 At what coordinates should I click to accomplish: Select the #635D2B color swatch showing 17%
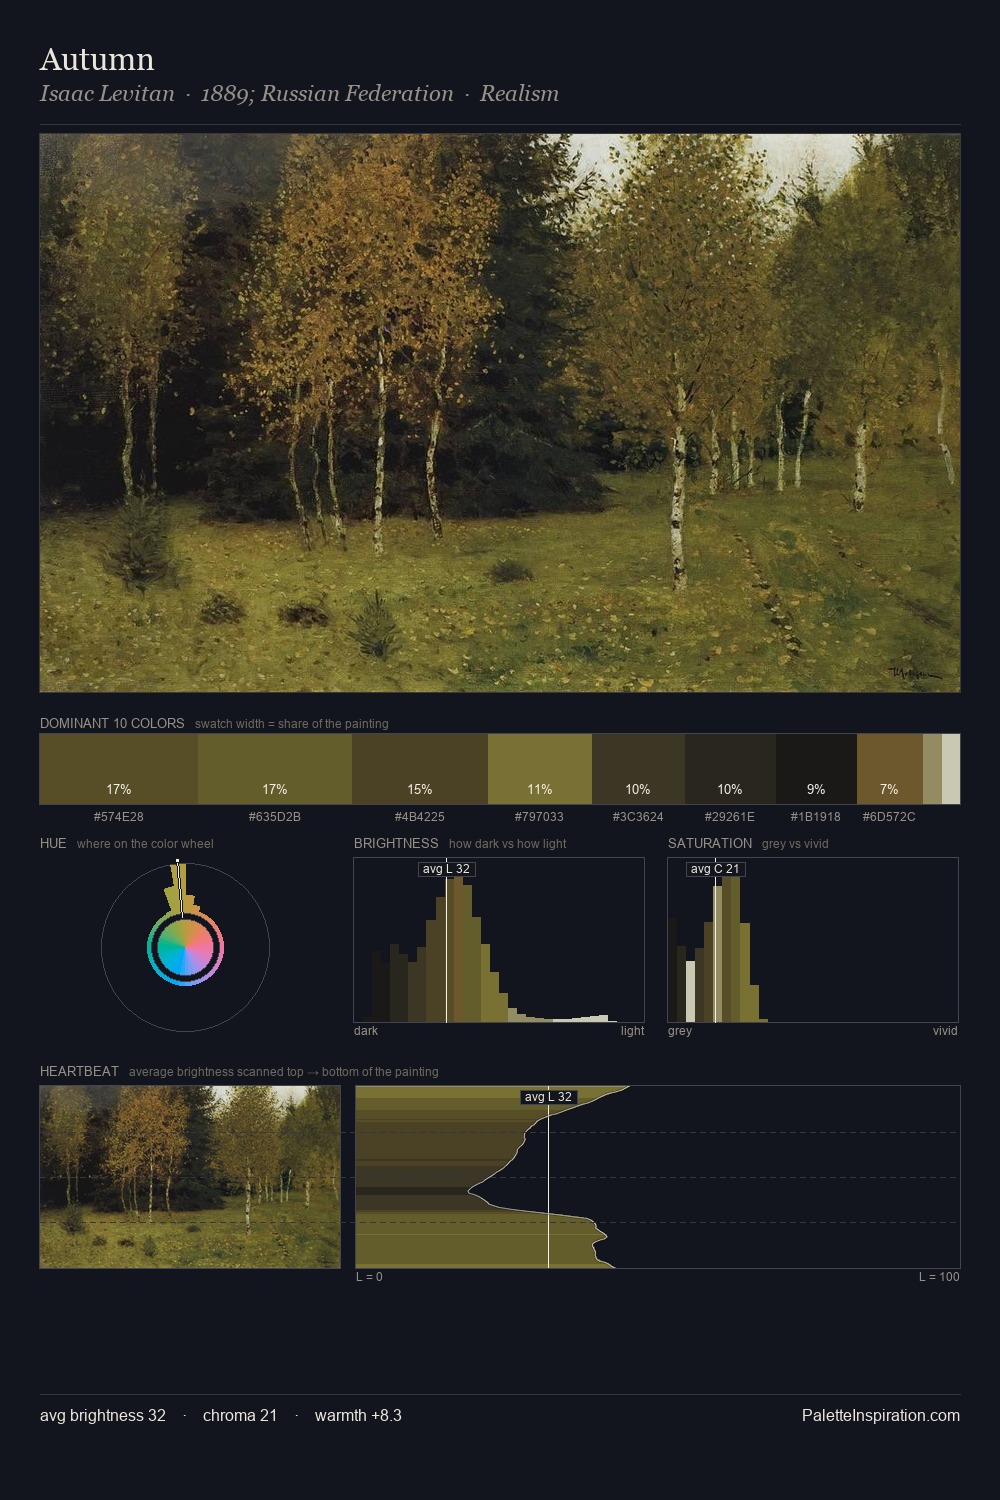point(275,769)
